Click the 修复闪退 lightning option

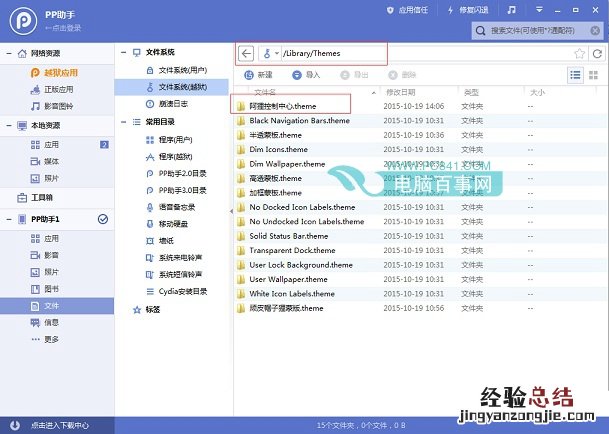point(468,10)
